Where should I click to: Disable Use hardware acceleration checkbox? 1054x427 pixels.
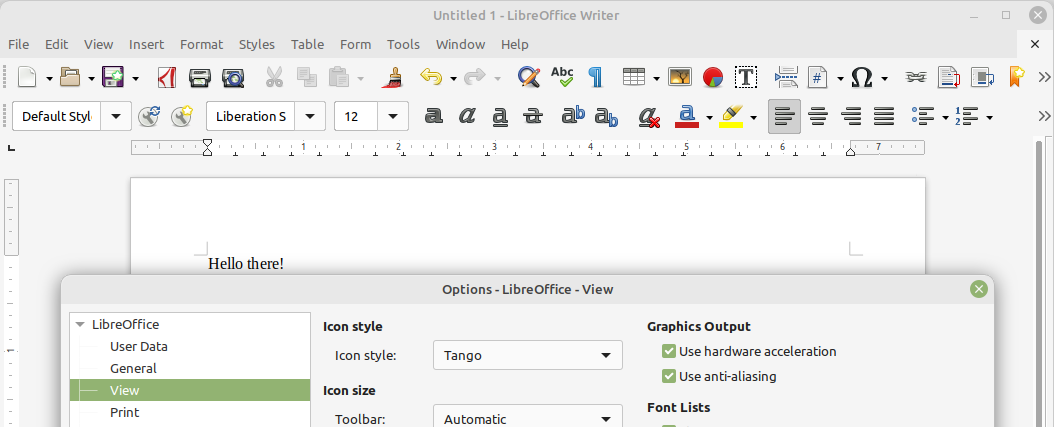(x=669, y=352)
